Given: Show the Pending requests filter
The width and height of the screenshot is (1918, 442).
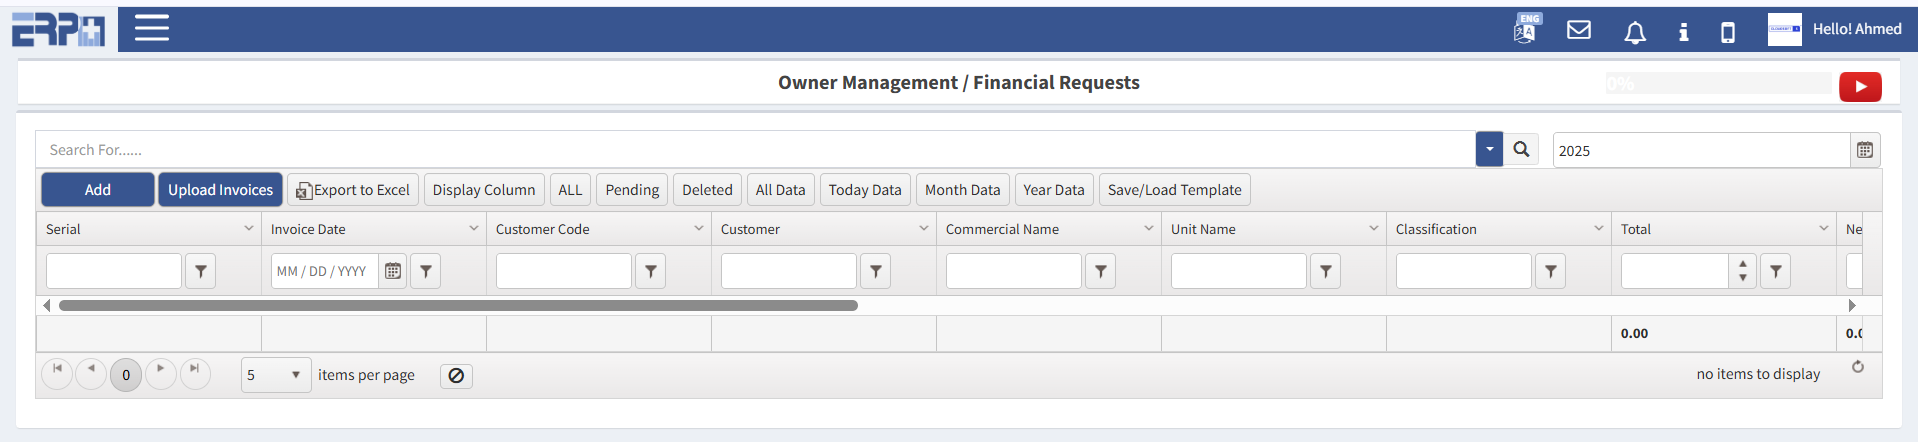Looking at the screenshot, I should click(x=632, y=190).
